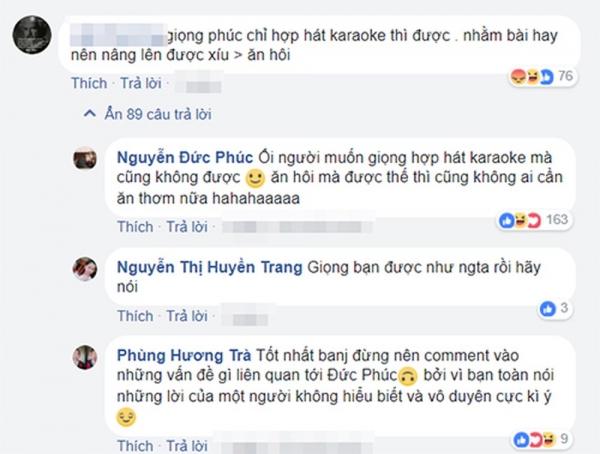Open Nguyễn Đức Phúc's profile avatar
This screenshot has height=454, width=600.
click(x=84, y=159)
